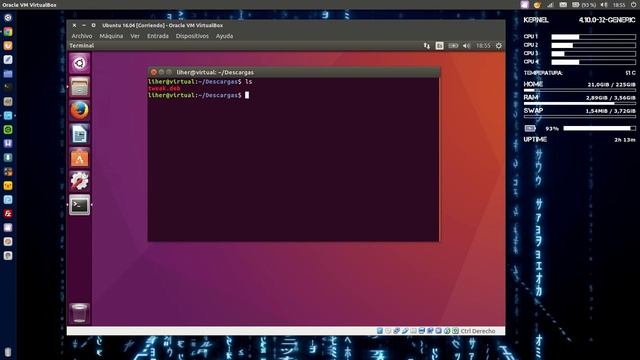
Task: Open the Archivo menu in VirtualBox
Action: coord(82,36)
